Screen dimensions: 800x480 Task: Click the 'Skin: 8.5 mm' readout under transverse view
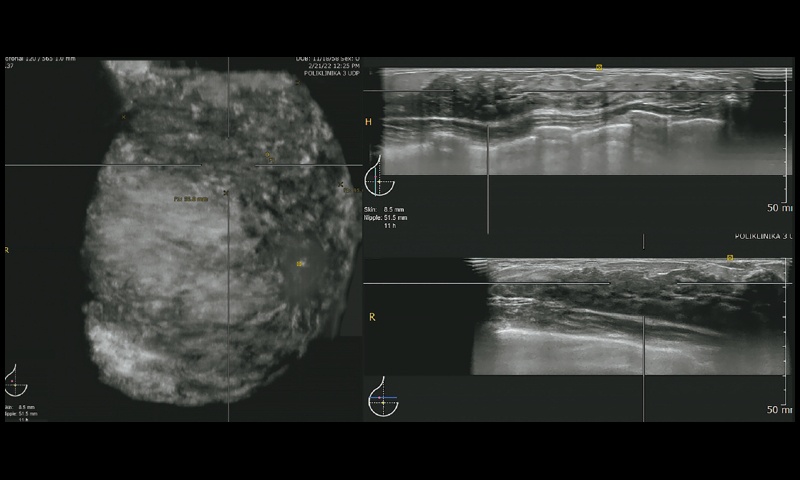(384, 210)
